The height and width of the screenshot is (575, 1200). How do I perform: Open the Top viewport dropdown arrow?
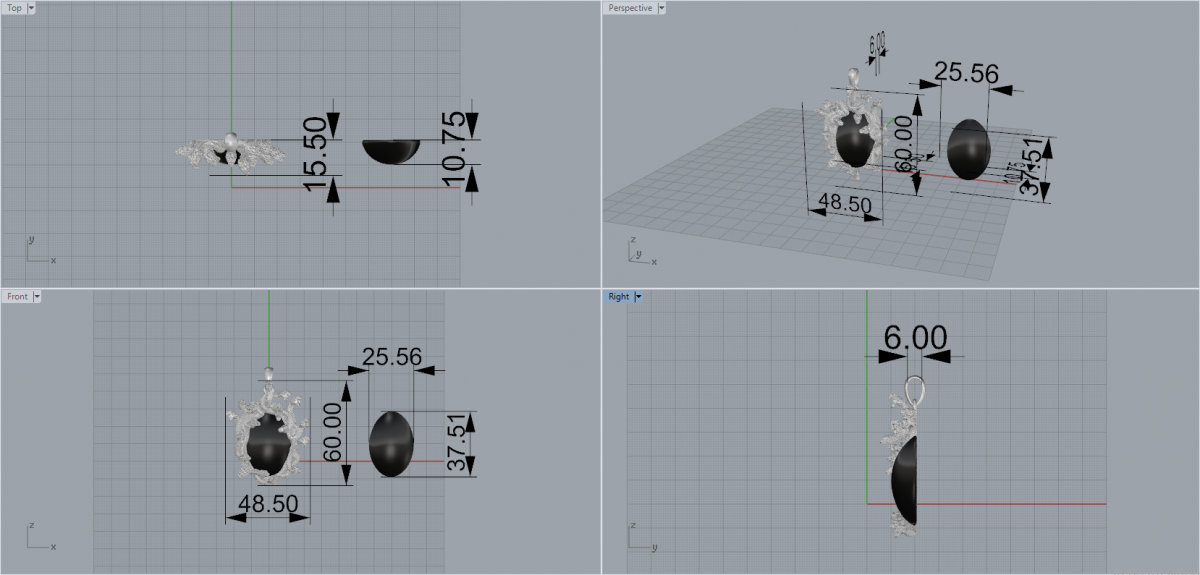click(31, 8)
